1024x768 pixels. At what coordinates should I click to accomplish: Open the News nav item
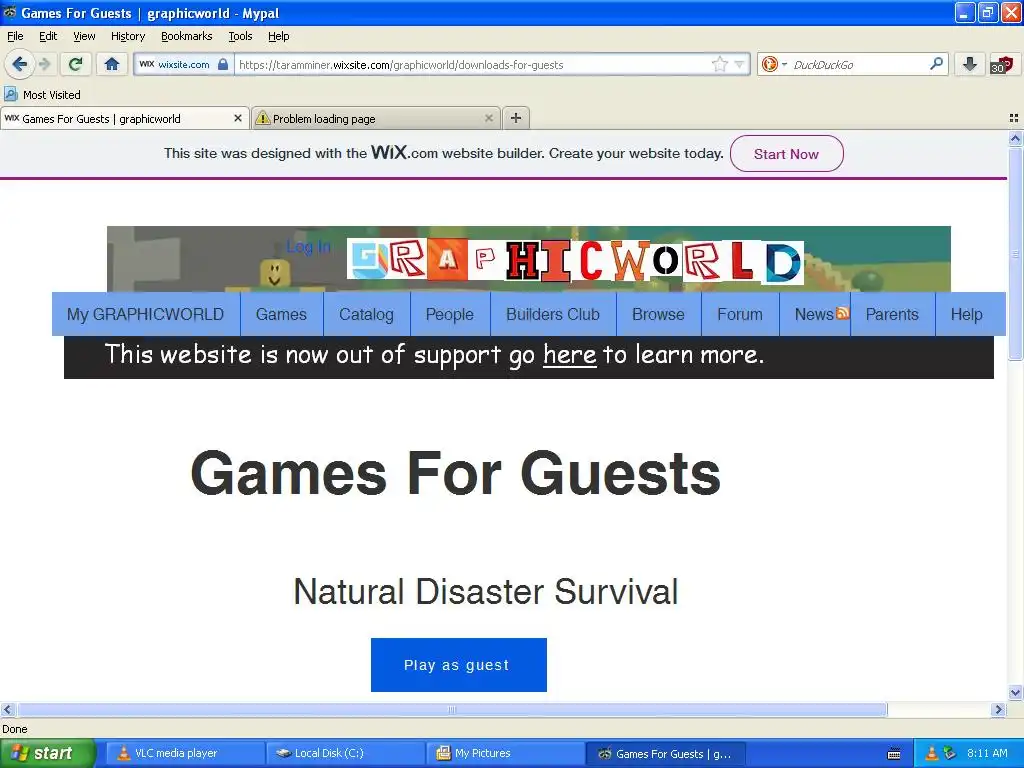814,314
